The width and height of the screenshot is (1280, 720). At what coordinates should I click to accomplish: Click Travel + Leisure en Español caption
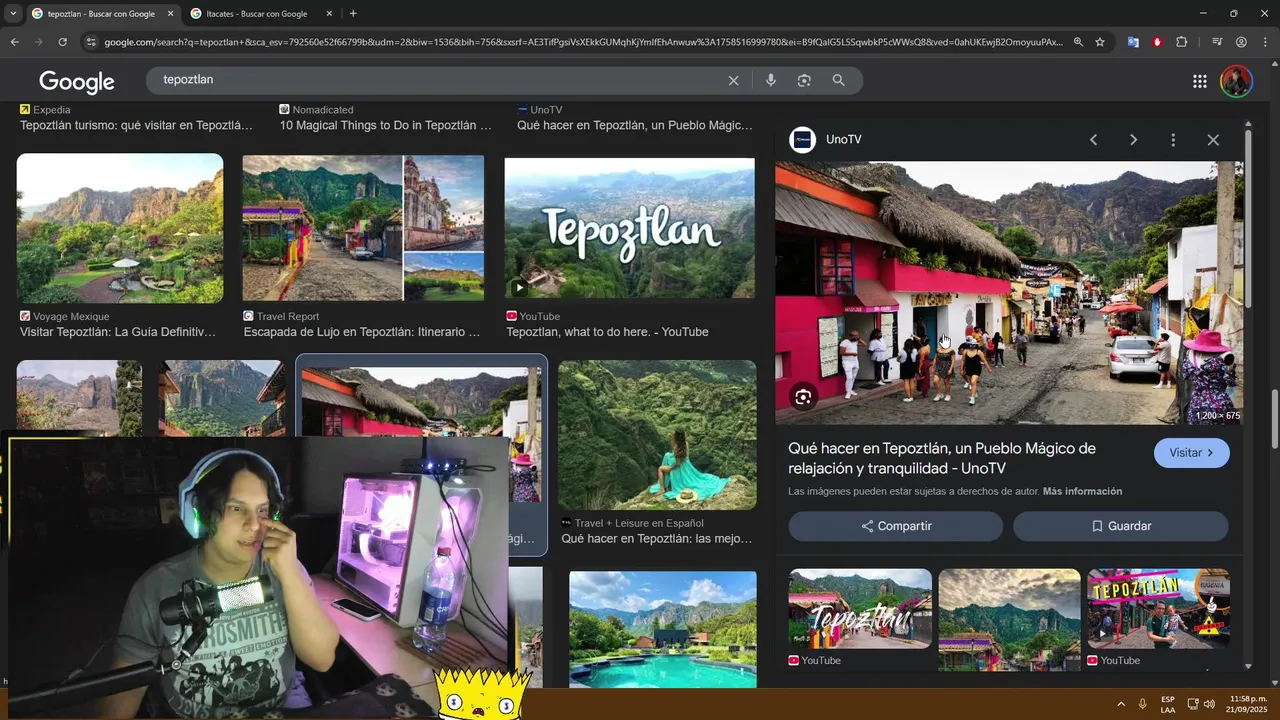tap(639, 523)
